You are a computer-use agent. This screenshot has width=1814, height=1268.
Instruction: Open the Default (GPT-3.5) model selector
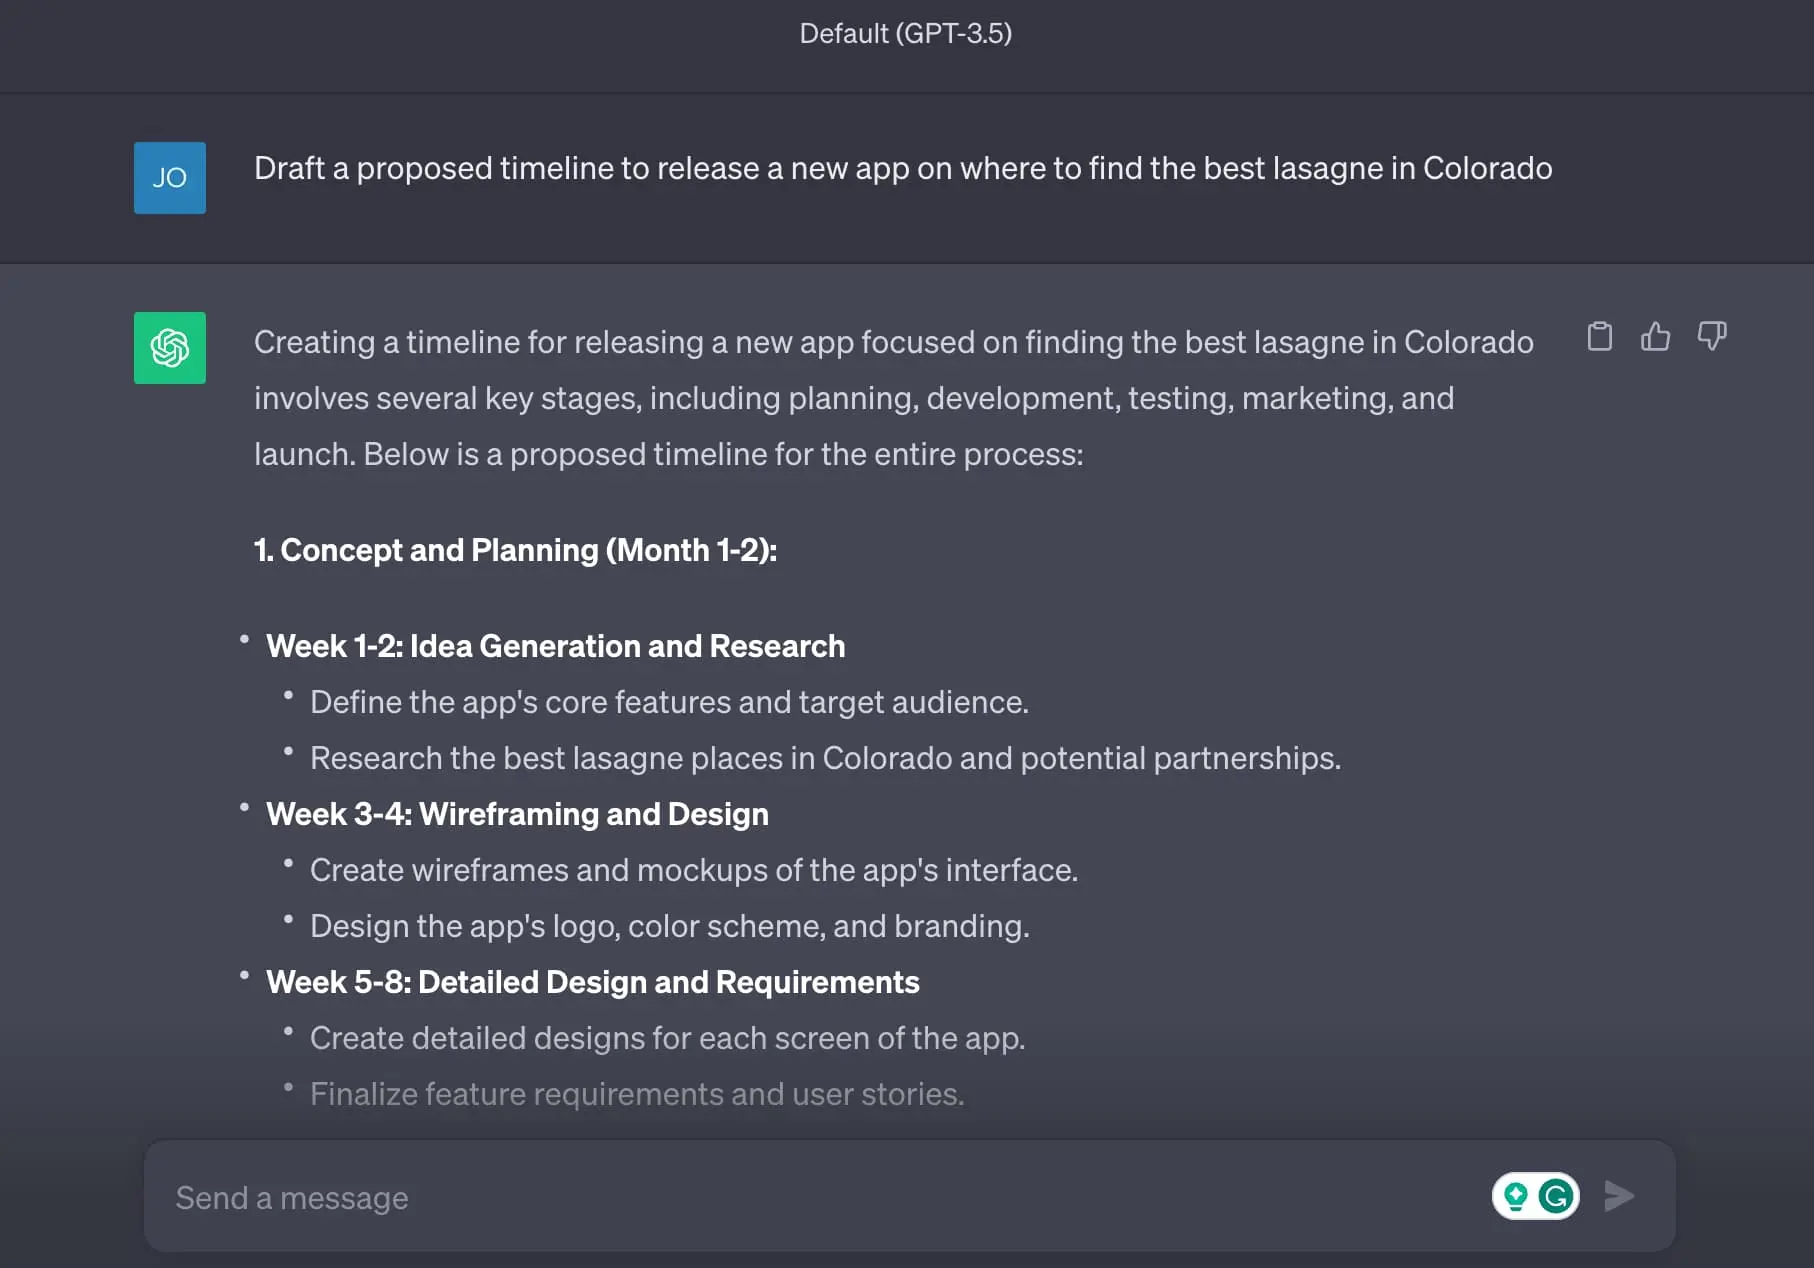pos(905,33)
